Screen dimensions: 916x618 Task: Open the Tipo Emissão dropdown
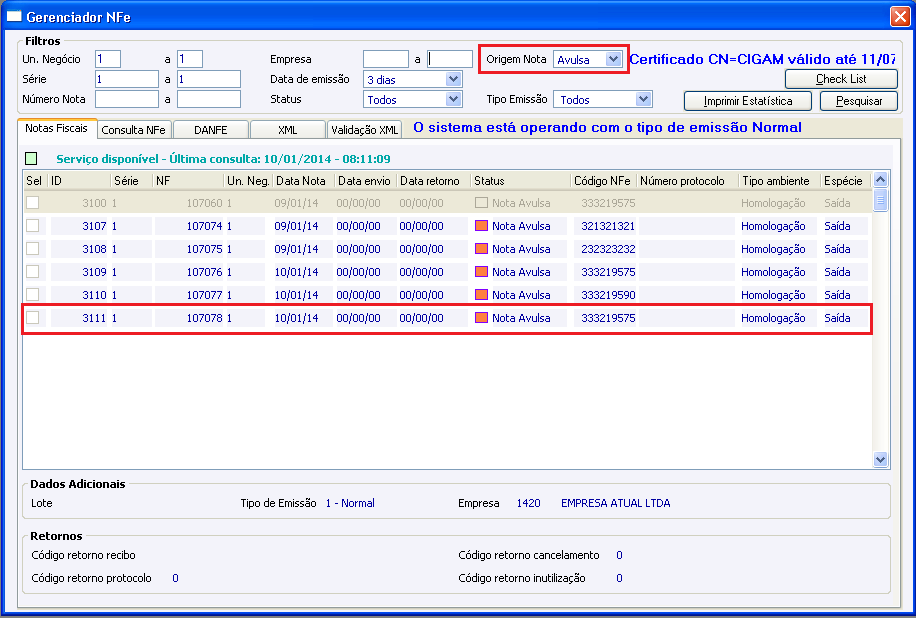[643, 99]
